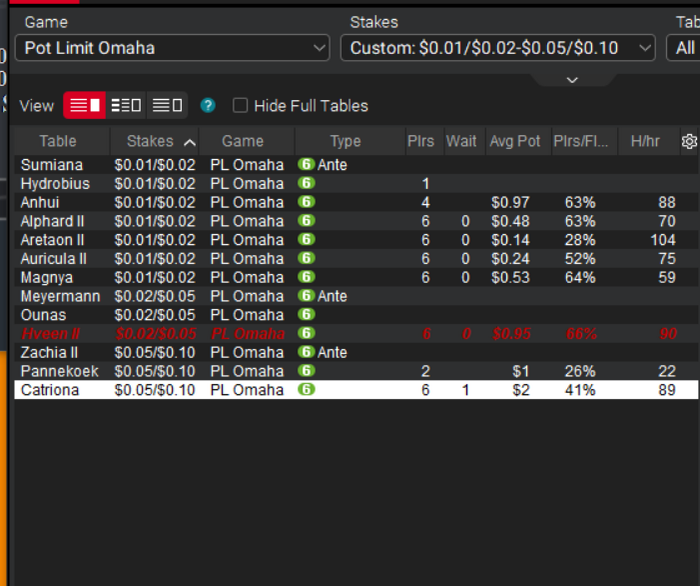700x586 pixels.
Task: Click the 104 hands per hour value
Action: 663,240
